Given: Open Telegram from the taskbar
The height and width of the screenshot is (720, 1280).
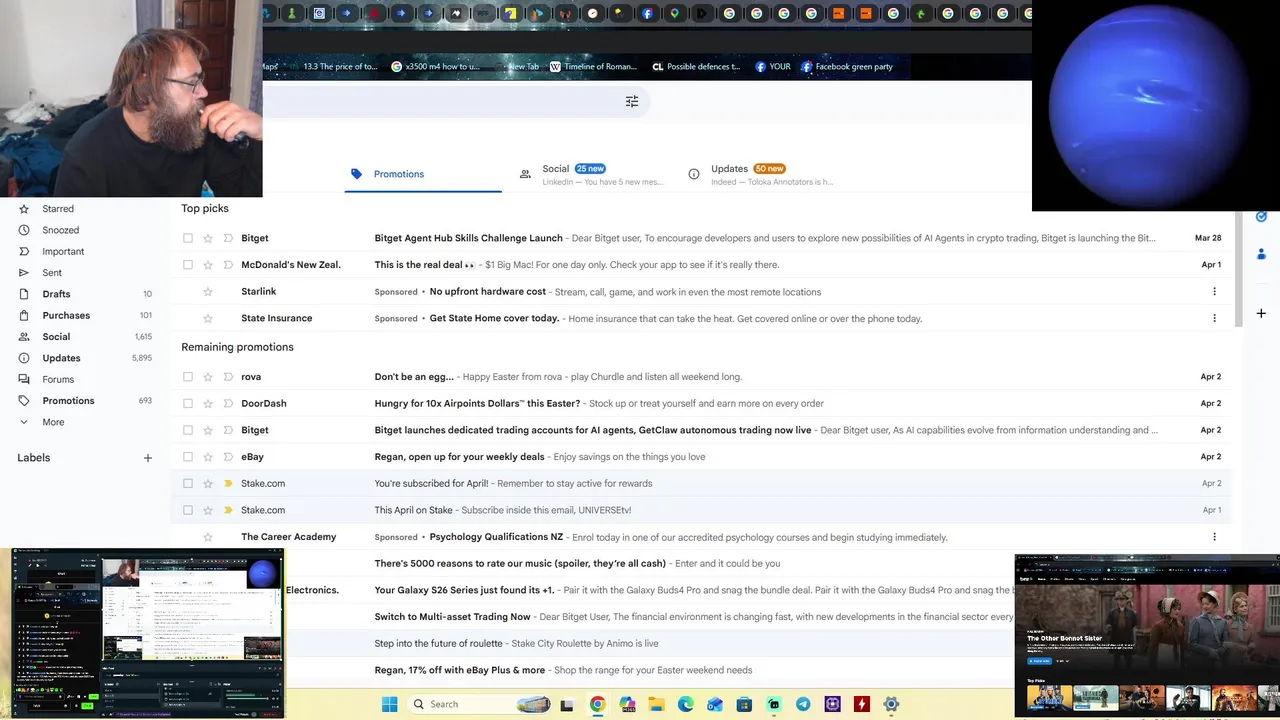Looking at the screenshot, I should point(803,704).
